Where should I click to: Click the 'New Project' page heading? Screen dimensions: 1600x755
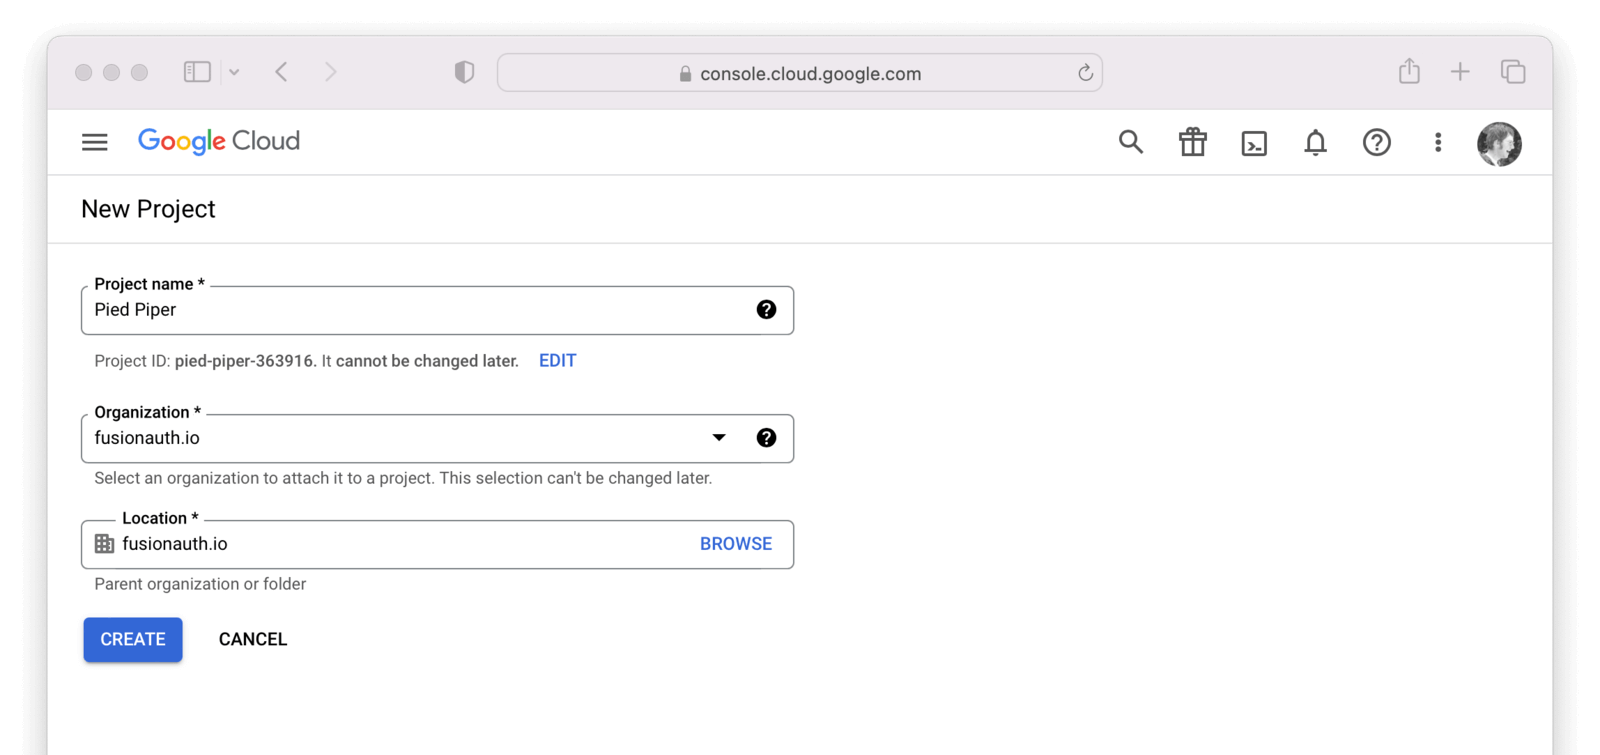(148, 209)
